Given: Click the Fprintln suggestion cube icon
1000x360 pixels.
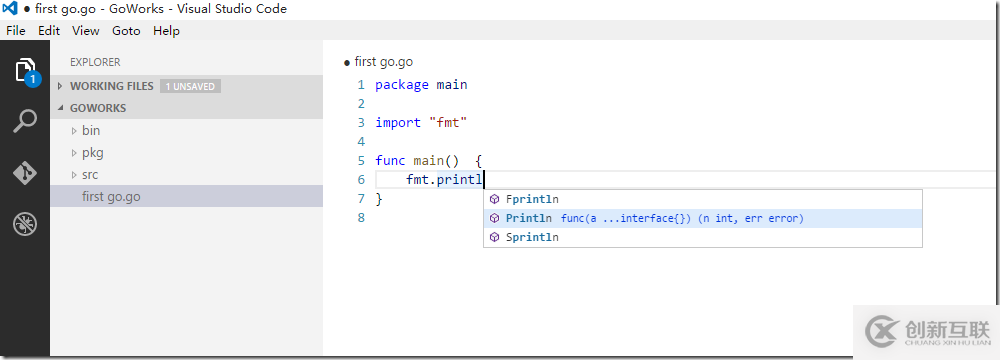Looking at the screenshot, I should point(494,199).
